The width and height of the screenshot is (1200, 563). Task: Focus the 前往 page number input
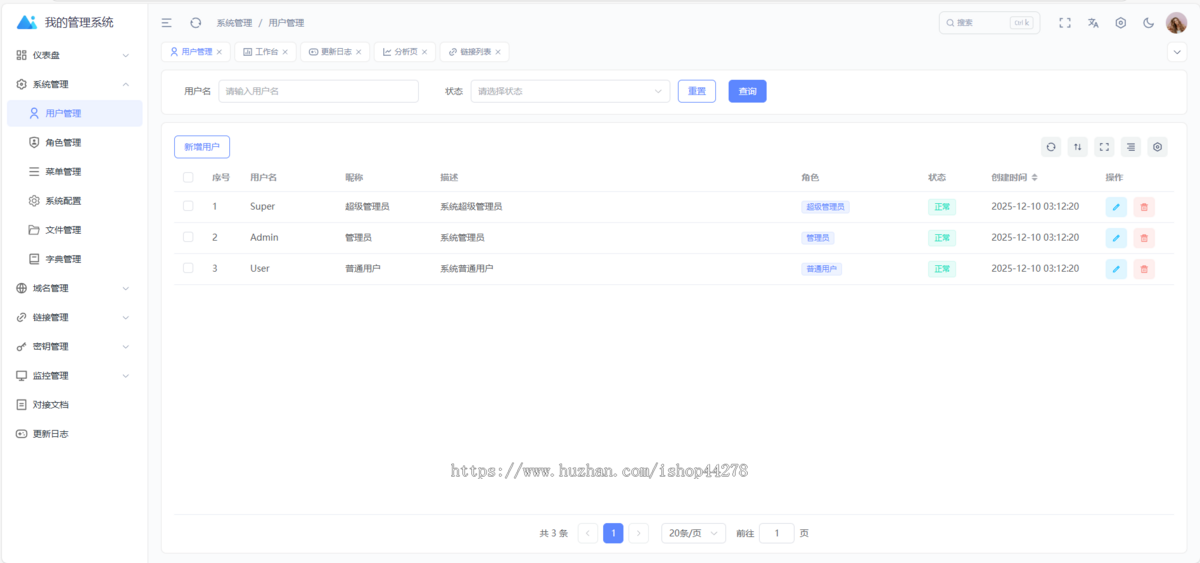[777, 533]
